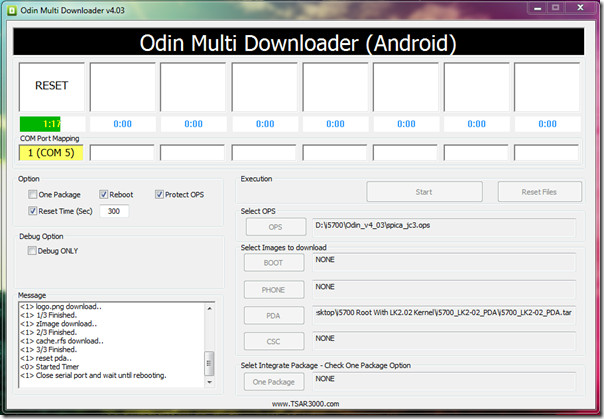Screen dimensions: 604x419
Task: Click the message log scroll up arrow
Action: pyautogui.click(x=210, y=308)
